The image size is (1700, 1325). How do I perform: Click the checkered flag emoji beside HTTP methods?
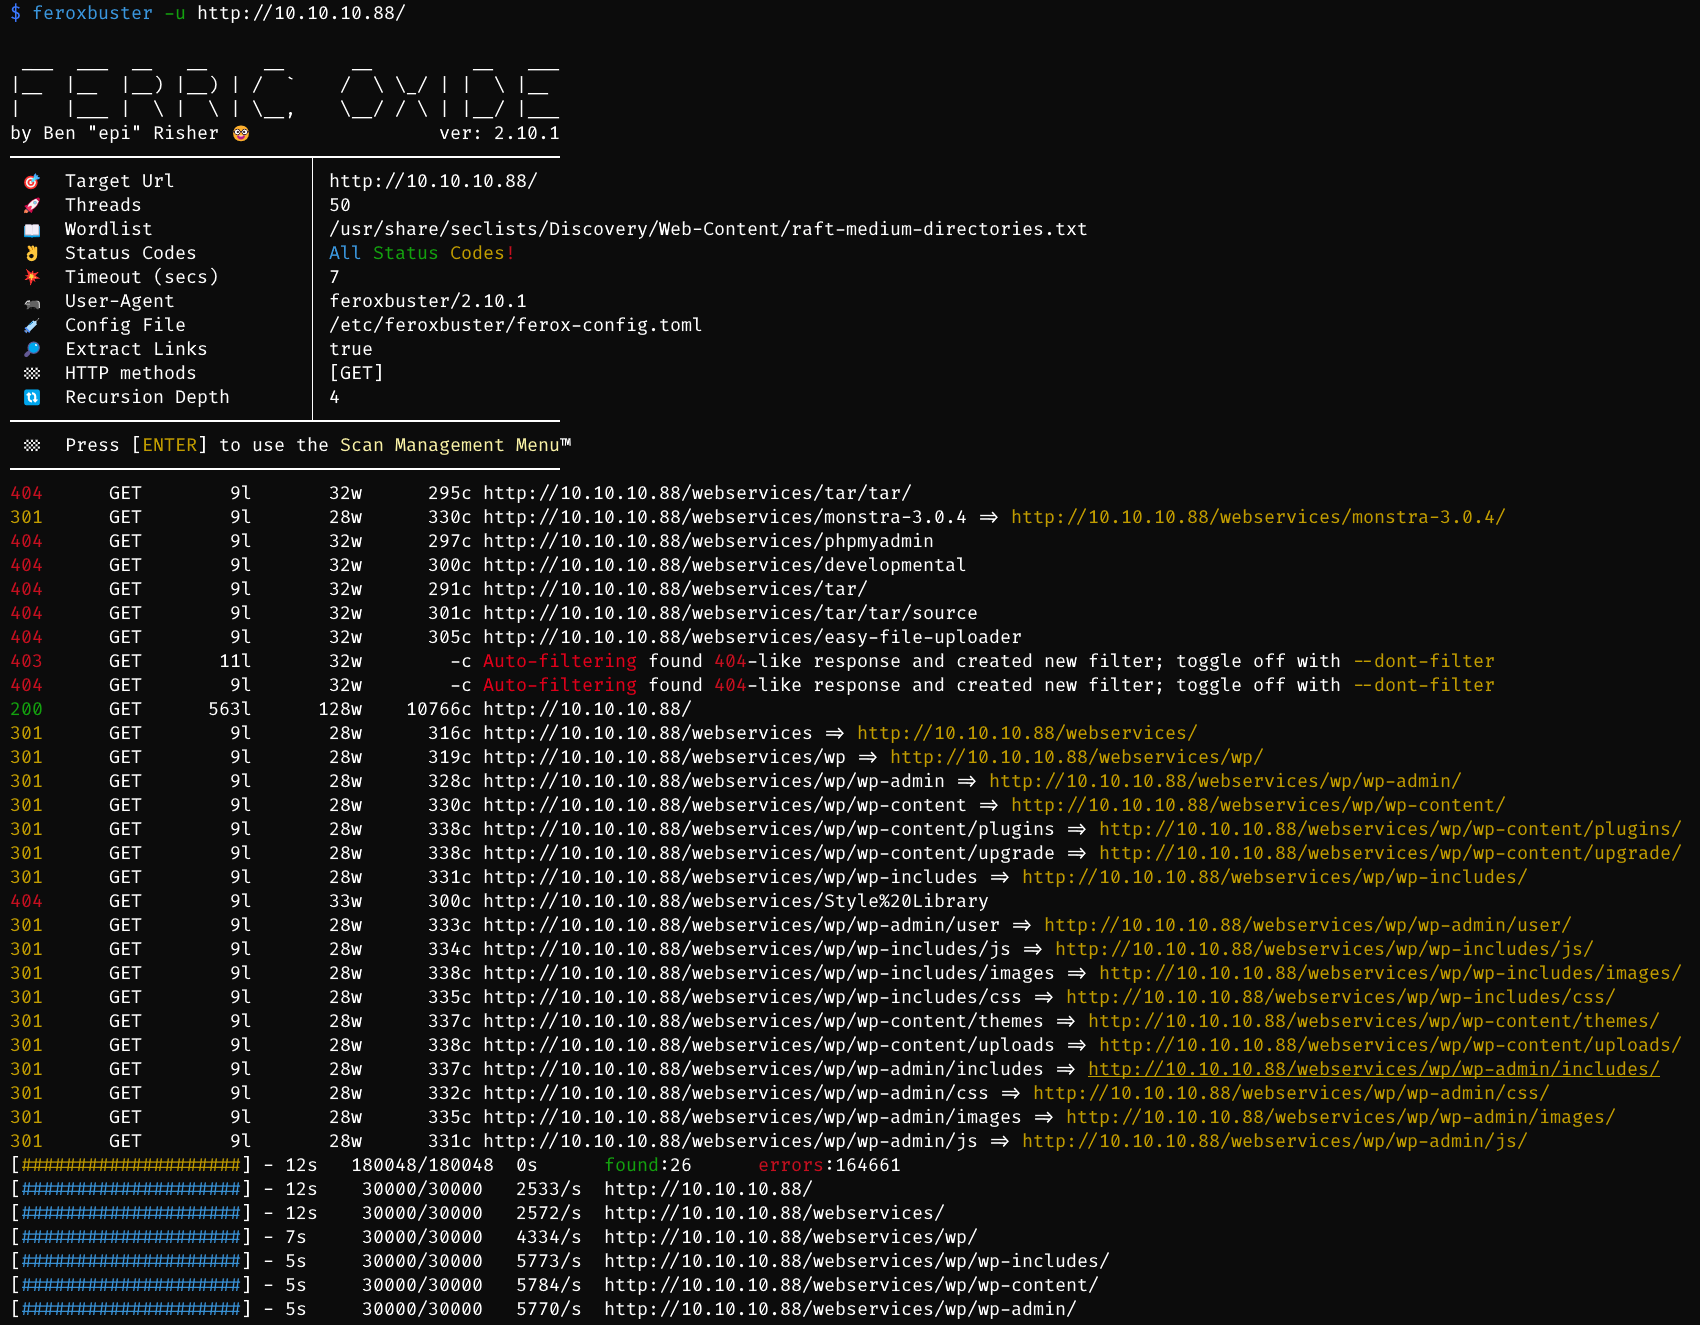point(32,373)
